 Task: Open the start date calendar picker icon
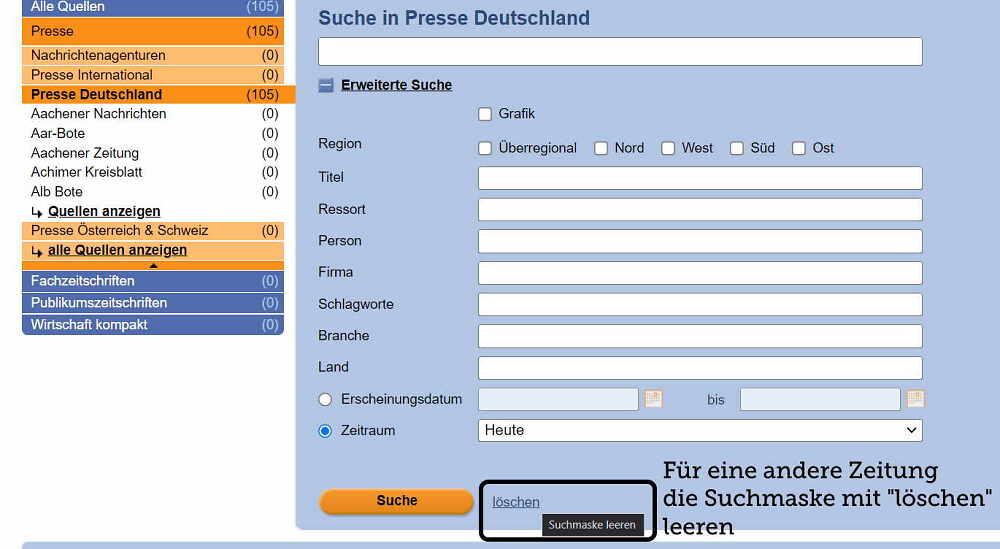(x=653, y=399)
